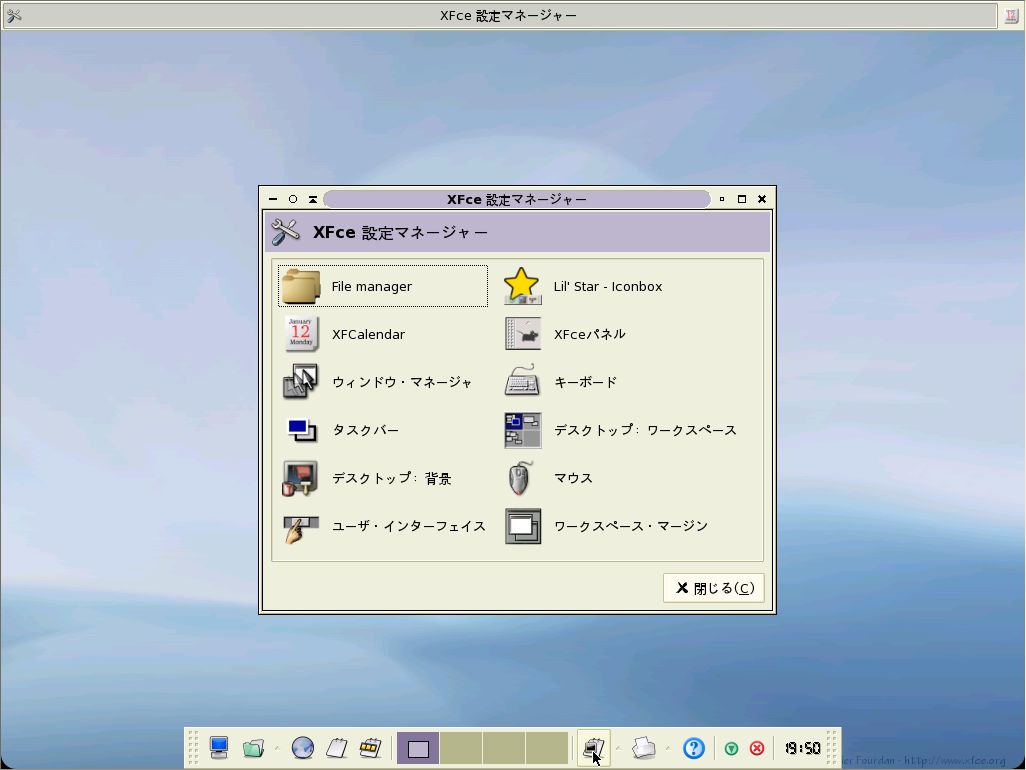Open the XFCalendar settings
The height and width of the screenshot is (770, 1026).
345,334
